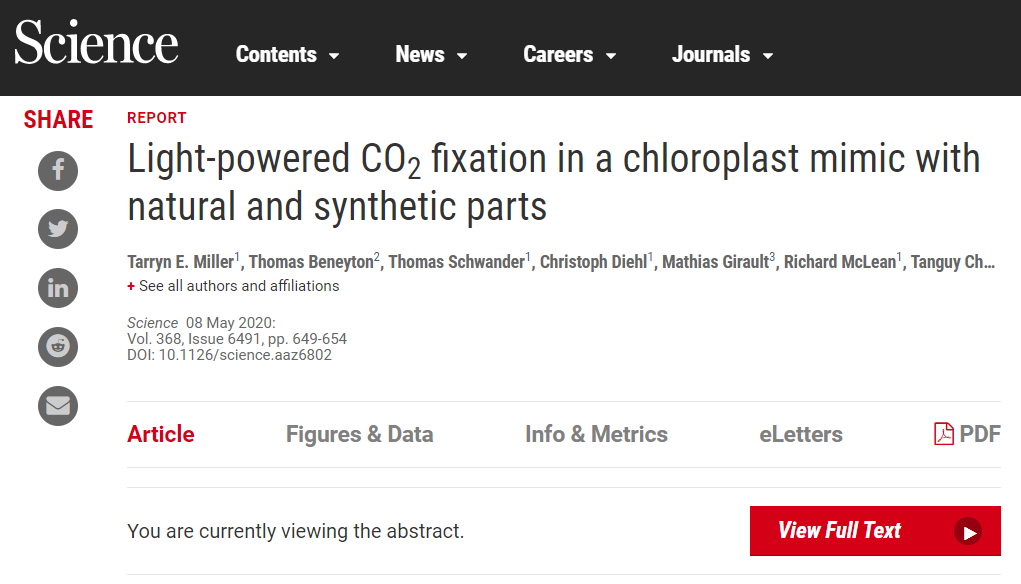
Task: Expand the News dropdown menu
Action: (431, 55)
